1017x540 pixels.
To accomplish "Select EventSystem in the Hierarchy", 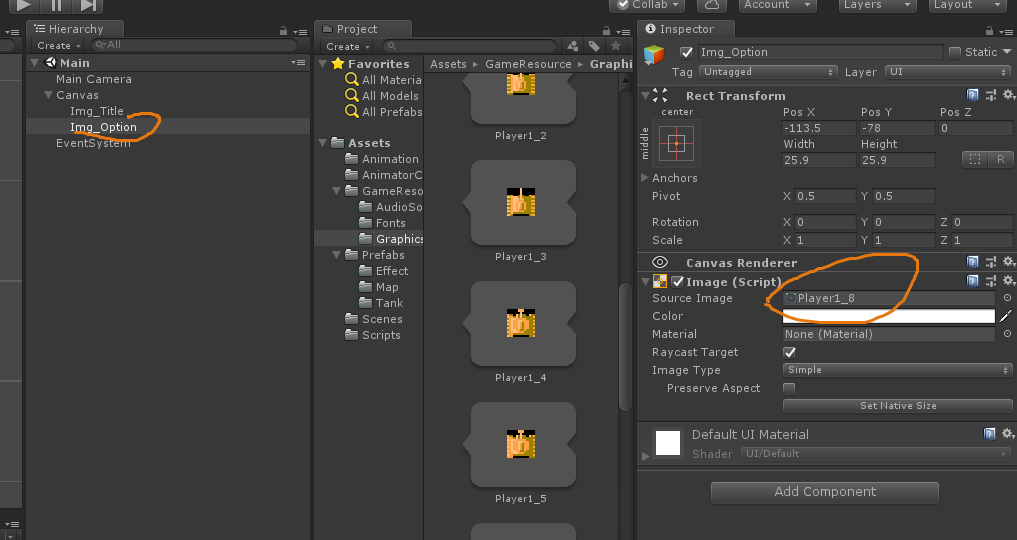I will [x=93, y=143].
